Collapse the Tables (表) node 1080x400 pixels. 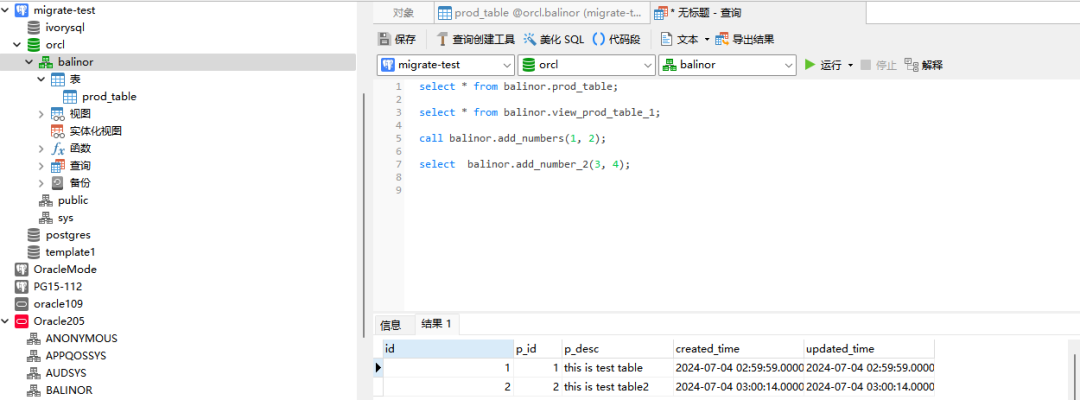pyautogui.click(x=41, y=79)
